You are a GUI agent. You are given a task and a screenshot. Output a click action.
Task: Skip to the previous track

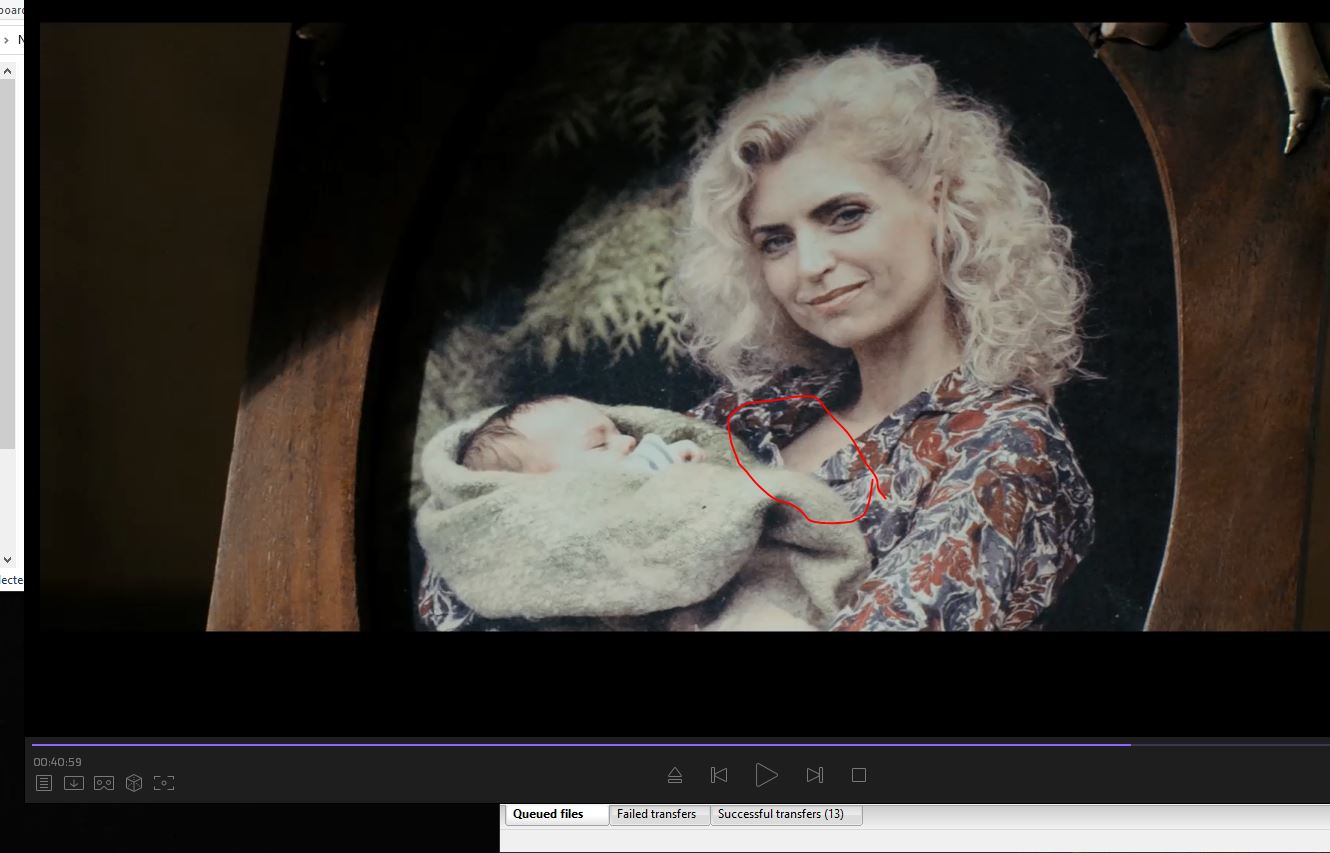pyautogui.click(x=718, y=775)
